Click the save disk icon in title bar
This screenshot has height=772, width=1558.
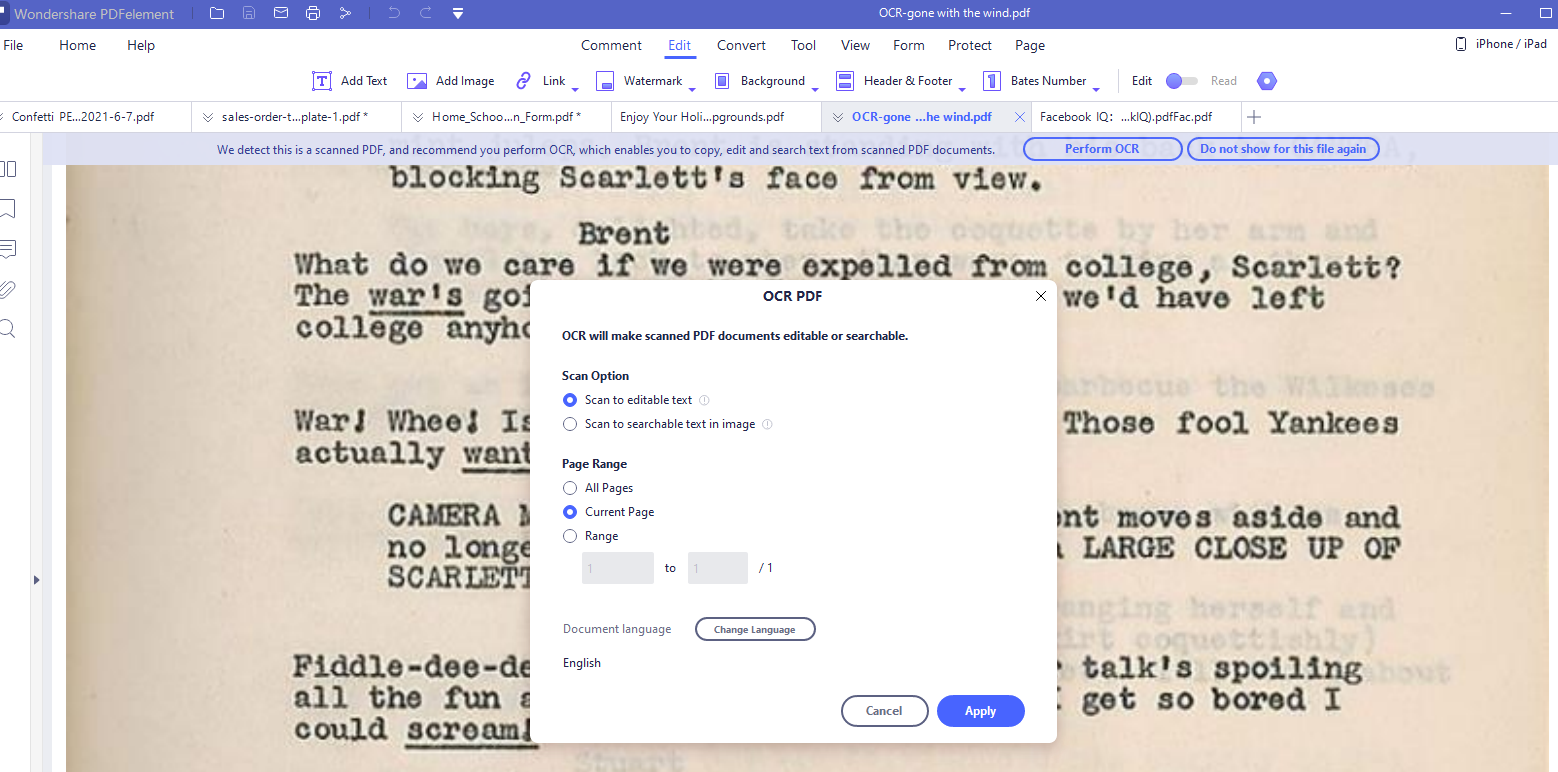[249, 13]
